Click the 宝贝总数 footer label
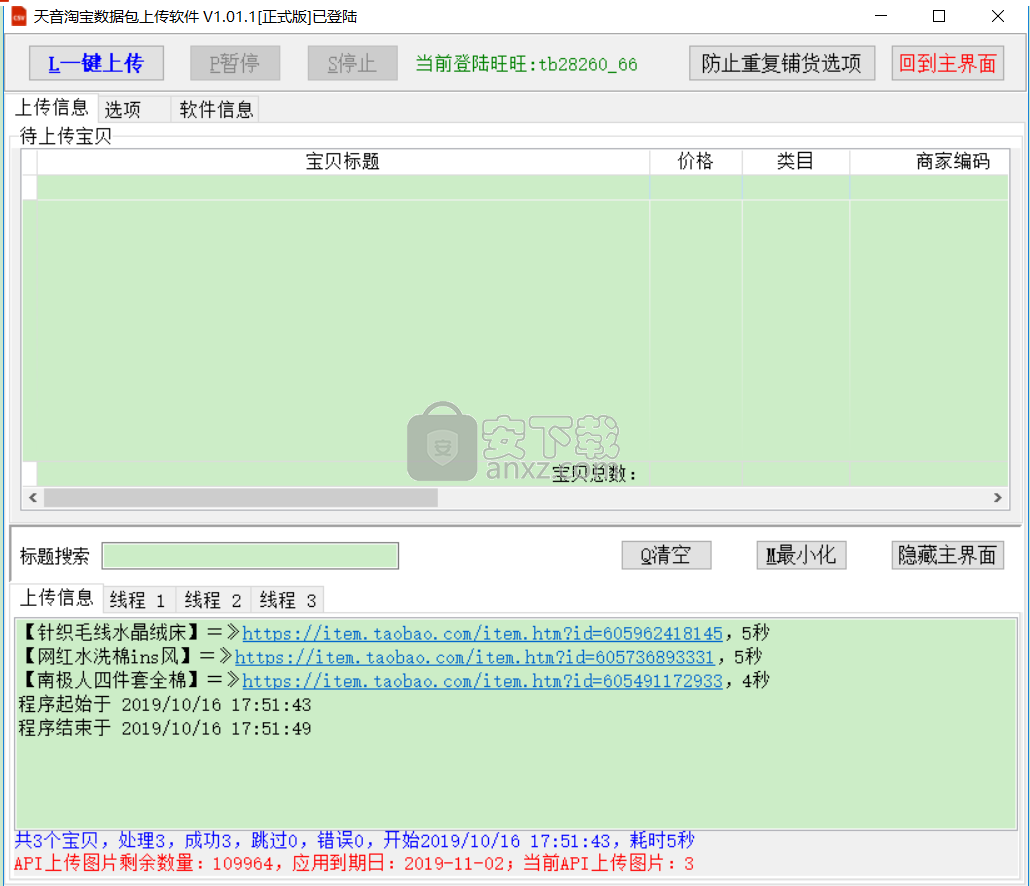This screenshot has width=1030, height=886. [594, 474]
